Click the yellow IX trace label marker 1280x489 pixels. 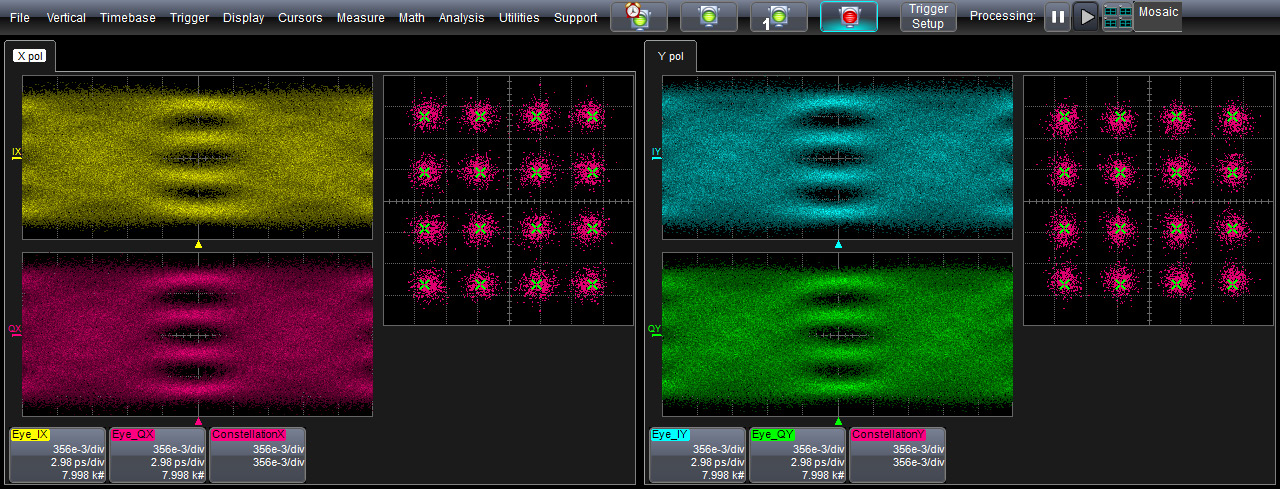pyautogui.click(x=16, y=153)
